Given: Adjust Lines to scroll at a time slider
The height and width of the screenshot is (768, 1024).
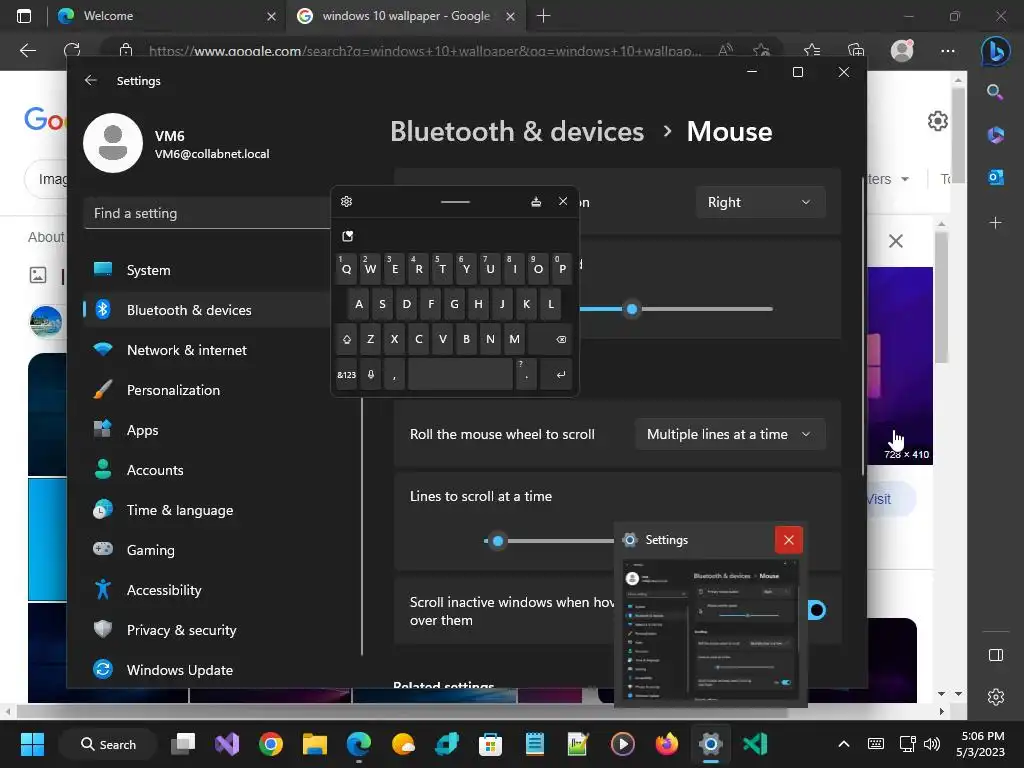Looking at the screenshot, I should click(x=498, y=541).
